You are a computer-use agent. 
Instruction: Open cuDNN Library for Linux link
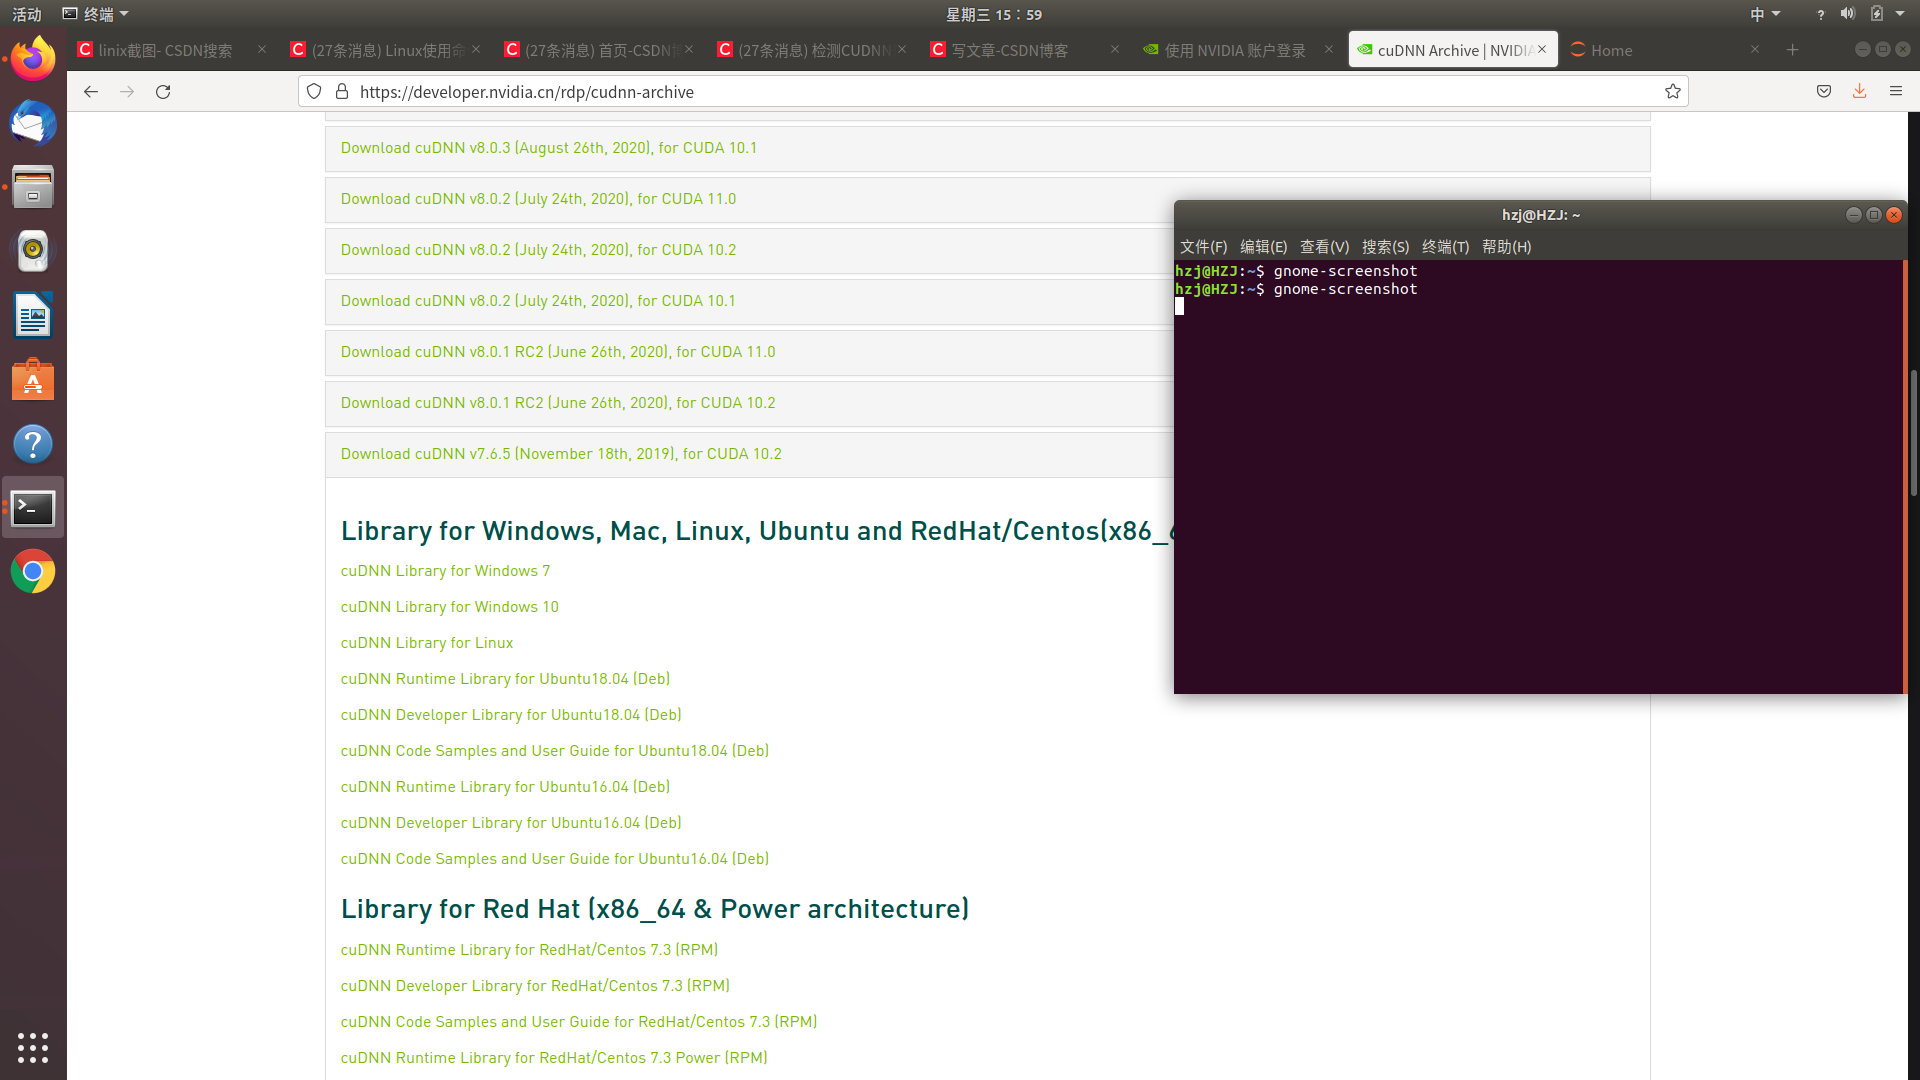[x=426, y=643]
